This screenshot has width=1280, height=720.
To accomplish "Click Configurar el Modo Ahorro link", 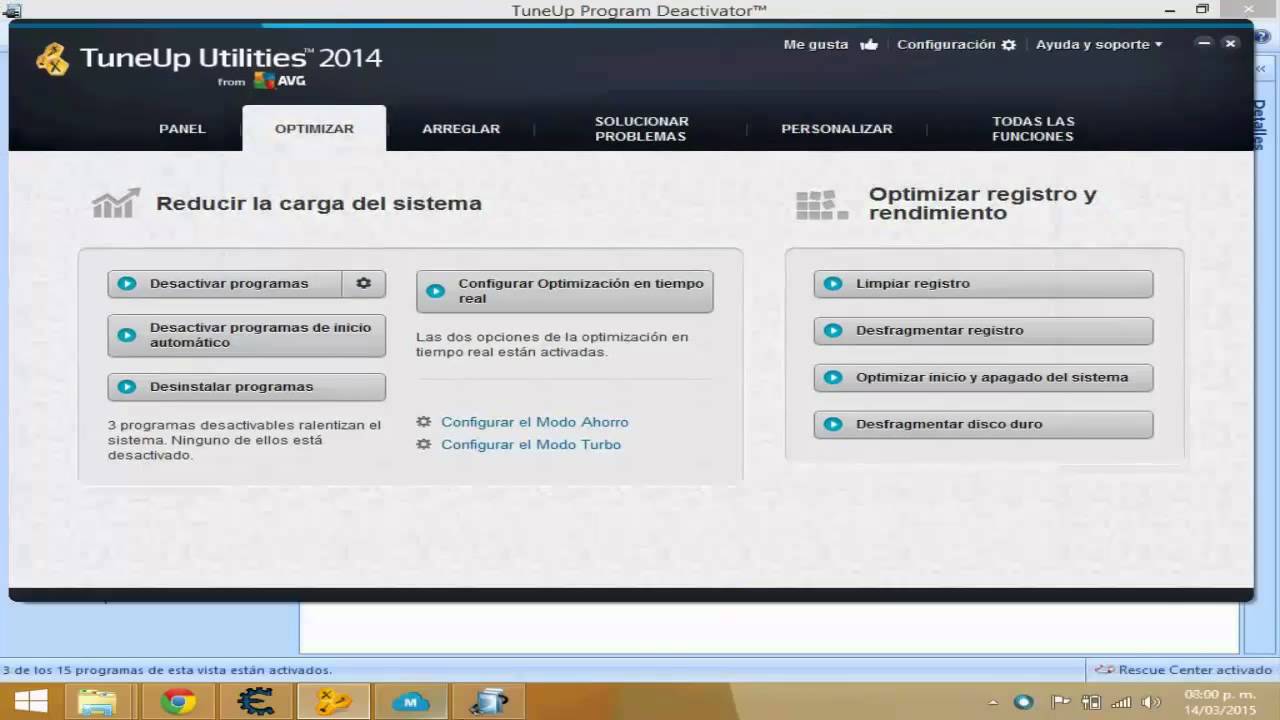I will (535, 422).
